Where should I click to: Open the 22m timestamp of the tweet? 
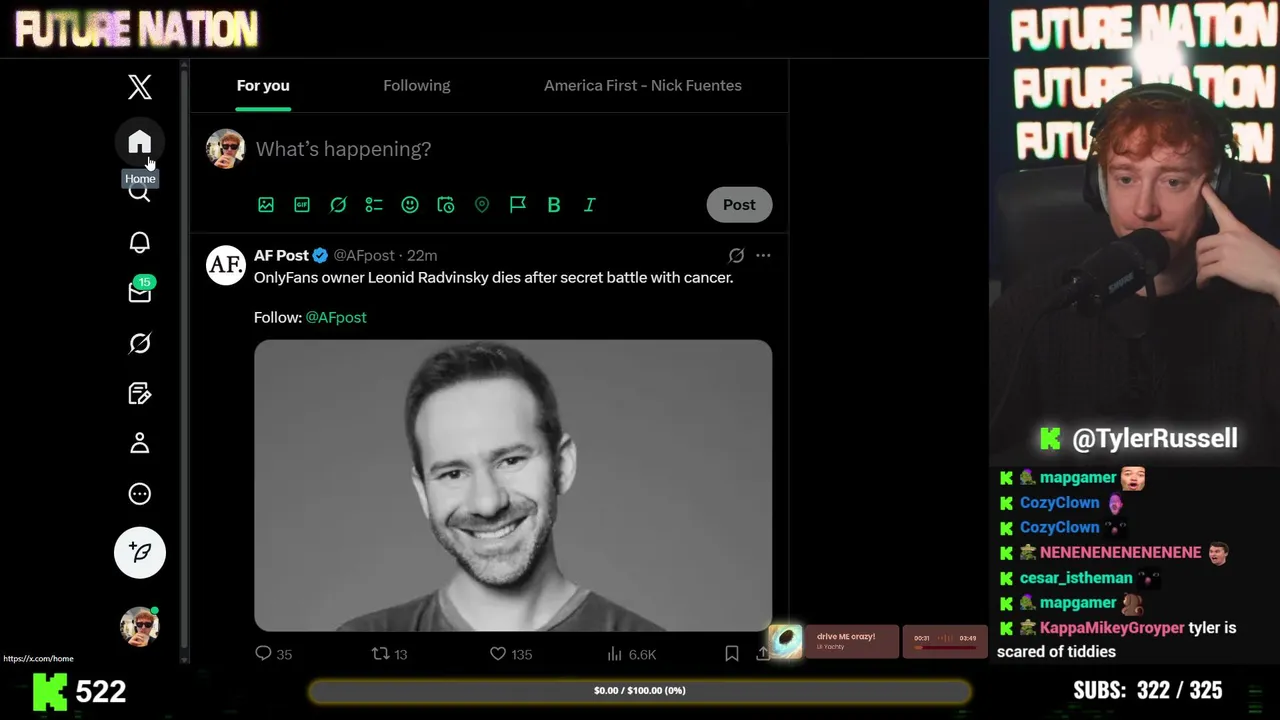pyautogui.click(x=422, y=255)
